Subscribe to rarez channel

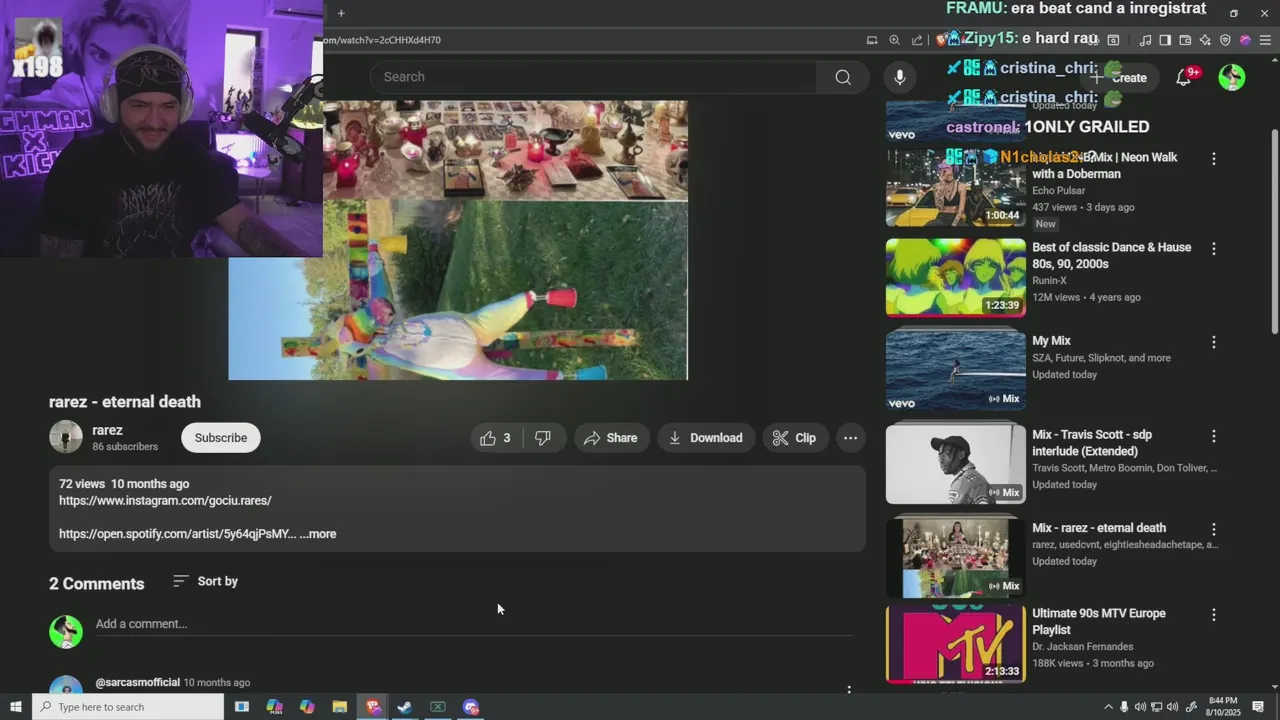(221, 438)
